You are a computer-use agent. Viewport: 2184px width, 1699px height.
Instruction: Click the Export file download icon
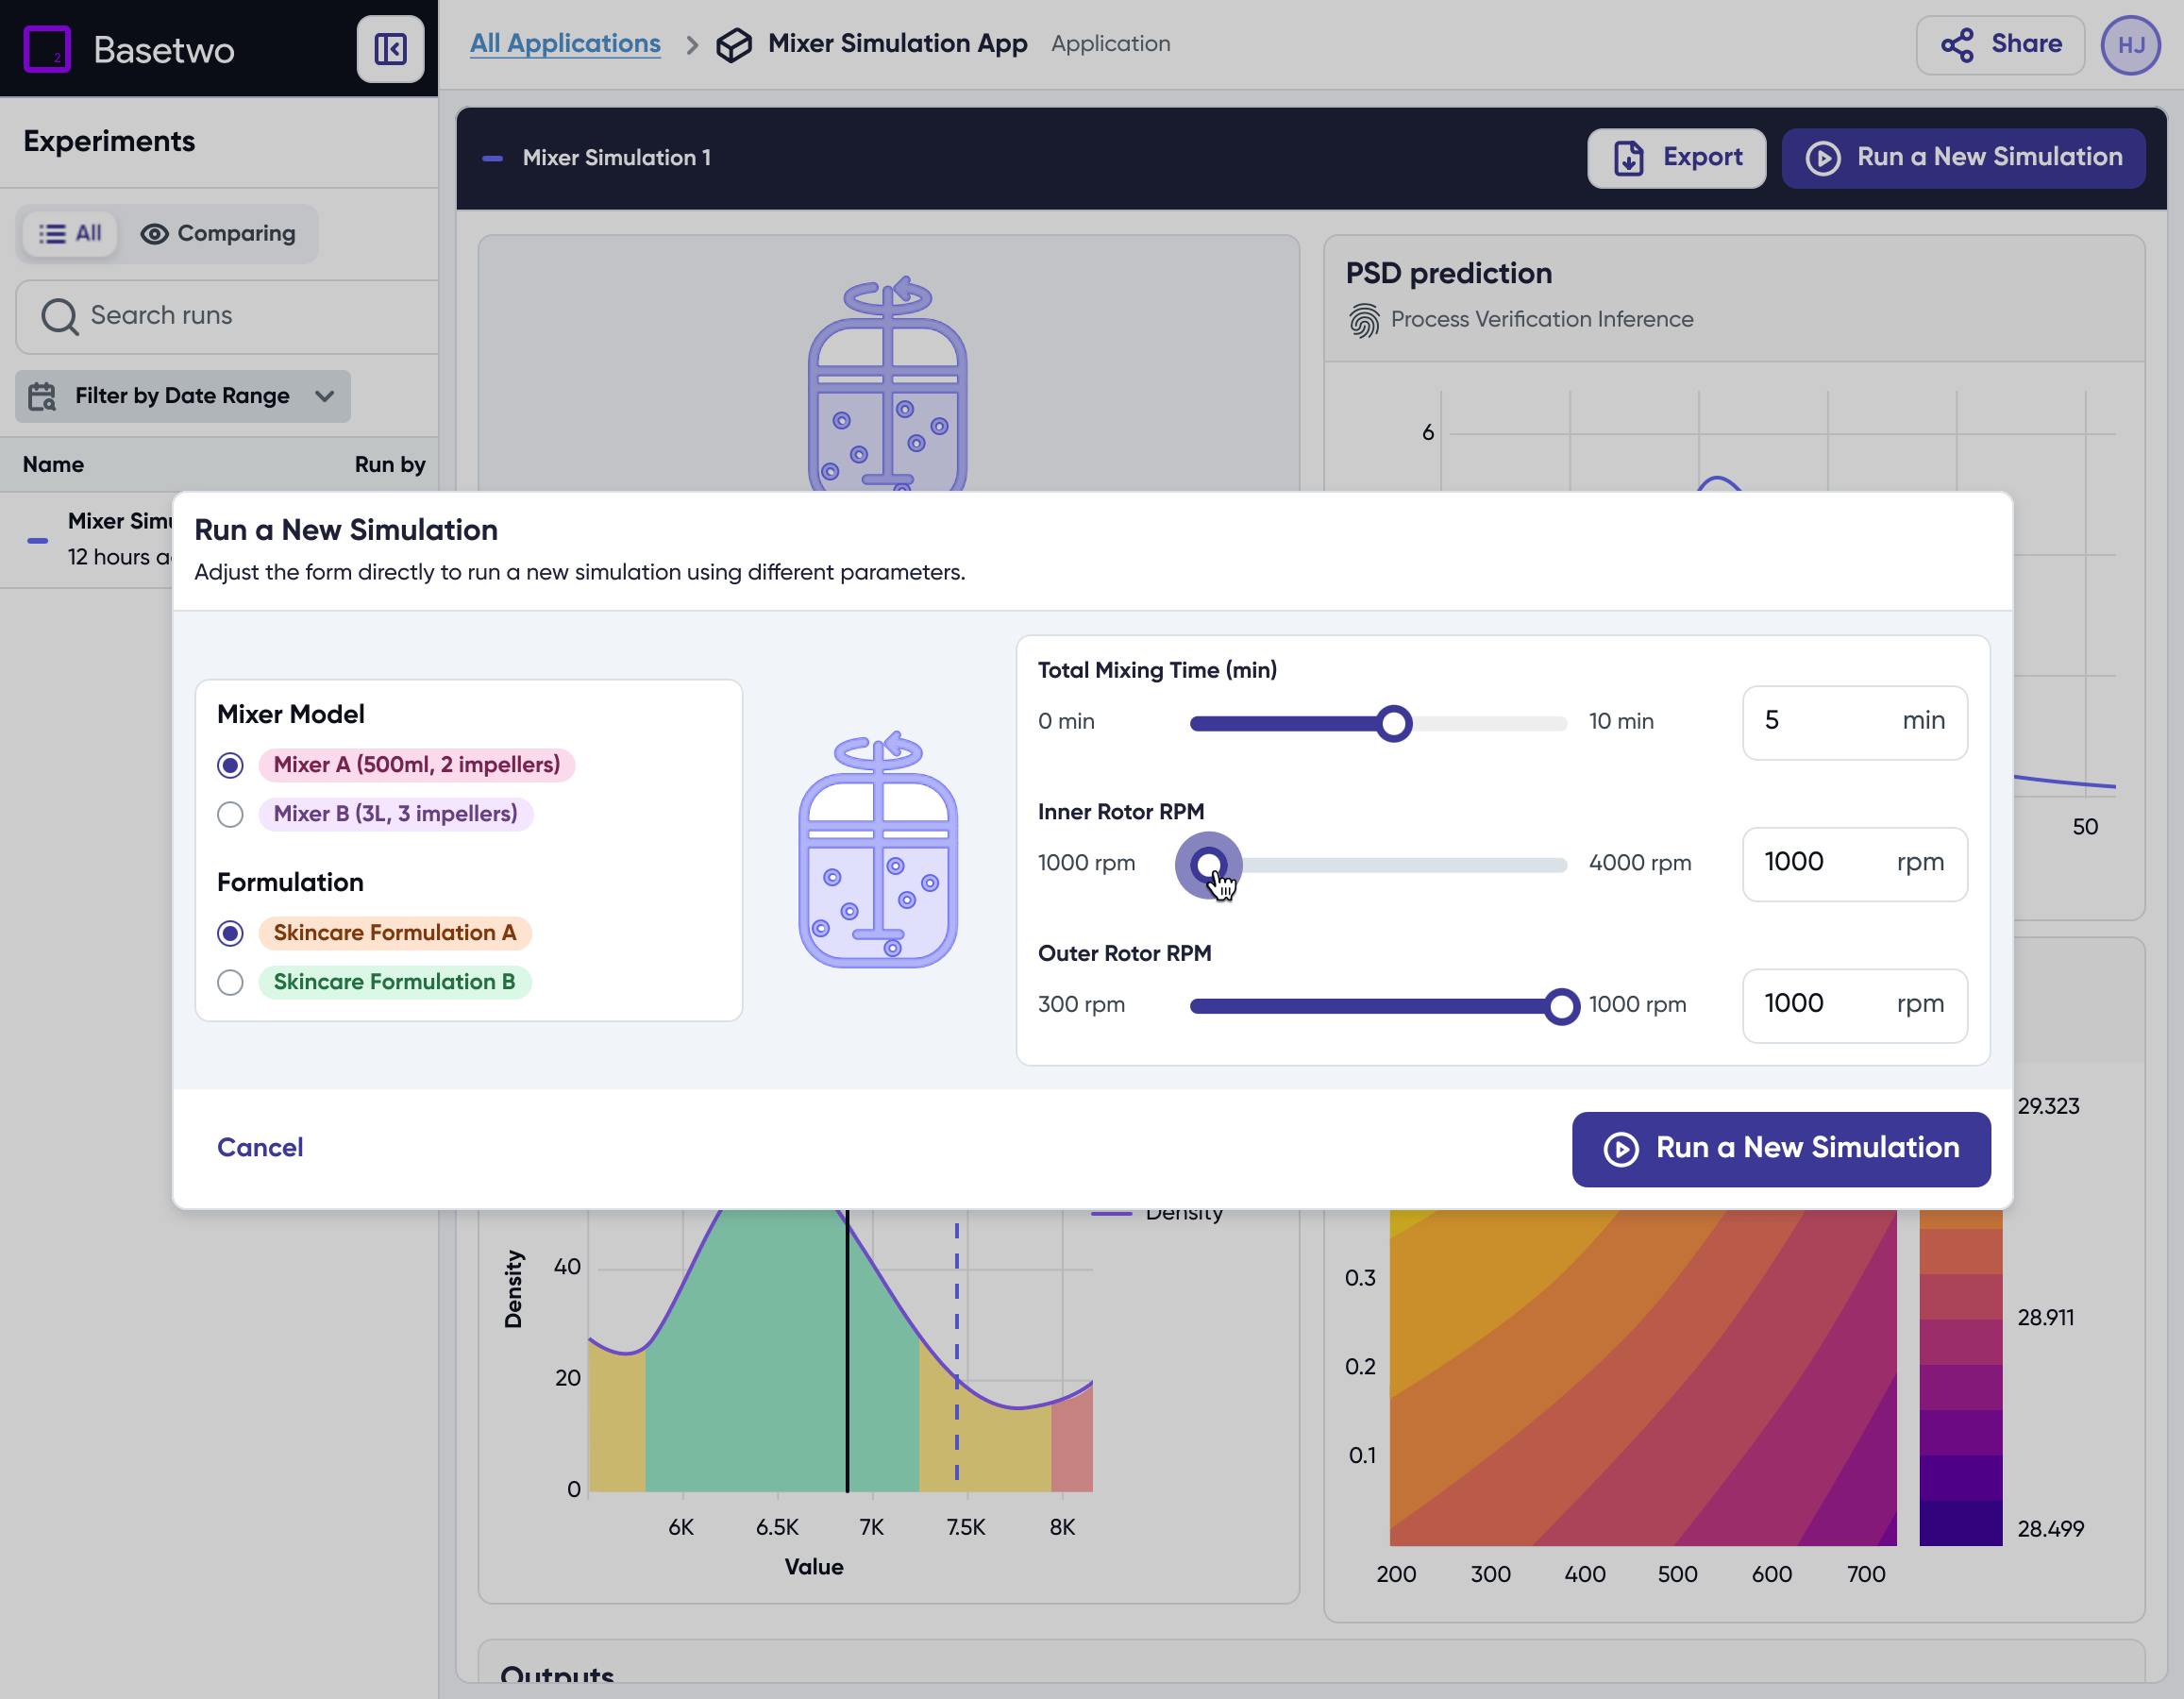tap(1629, 158)
